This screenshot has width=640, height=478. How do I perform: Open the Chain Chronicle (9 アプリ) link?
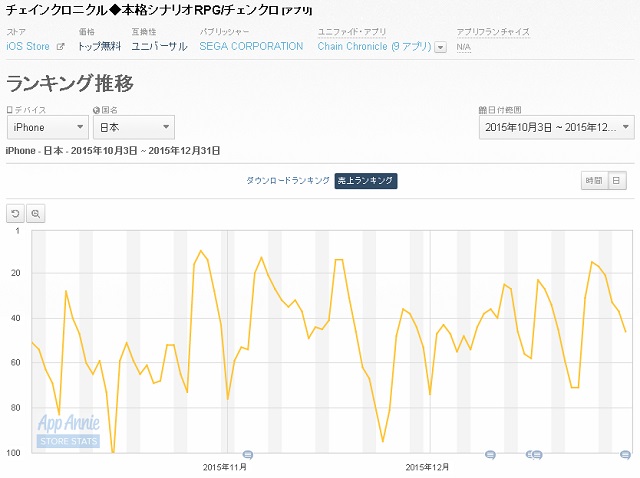(x=374, y=47)
